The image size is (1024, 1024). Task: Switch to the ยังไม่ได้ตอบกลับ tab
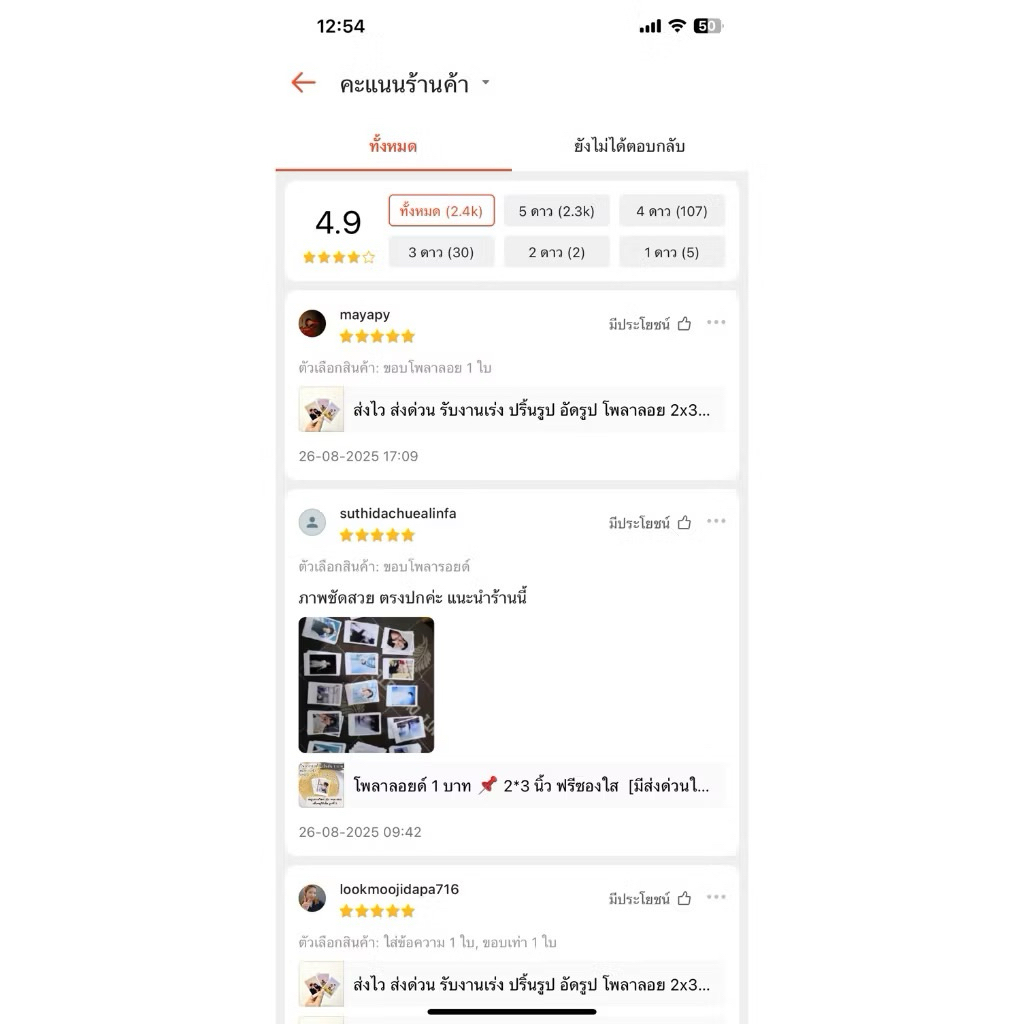click(x=629, y=146)
